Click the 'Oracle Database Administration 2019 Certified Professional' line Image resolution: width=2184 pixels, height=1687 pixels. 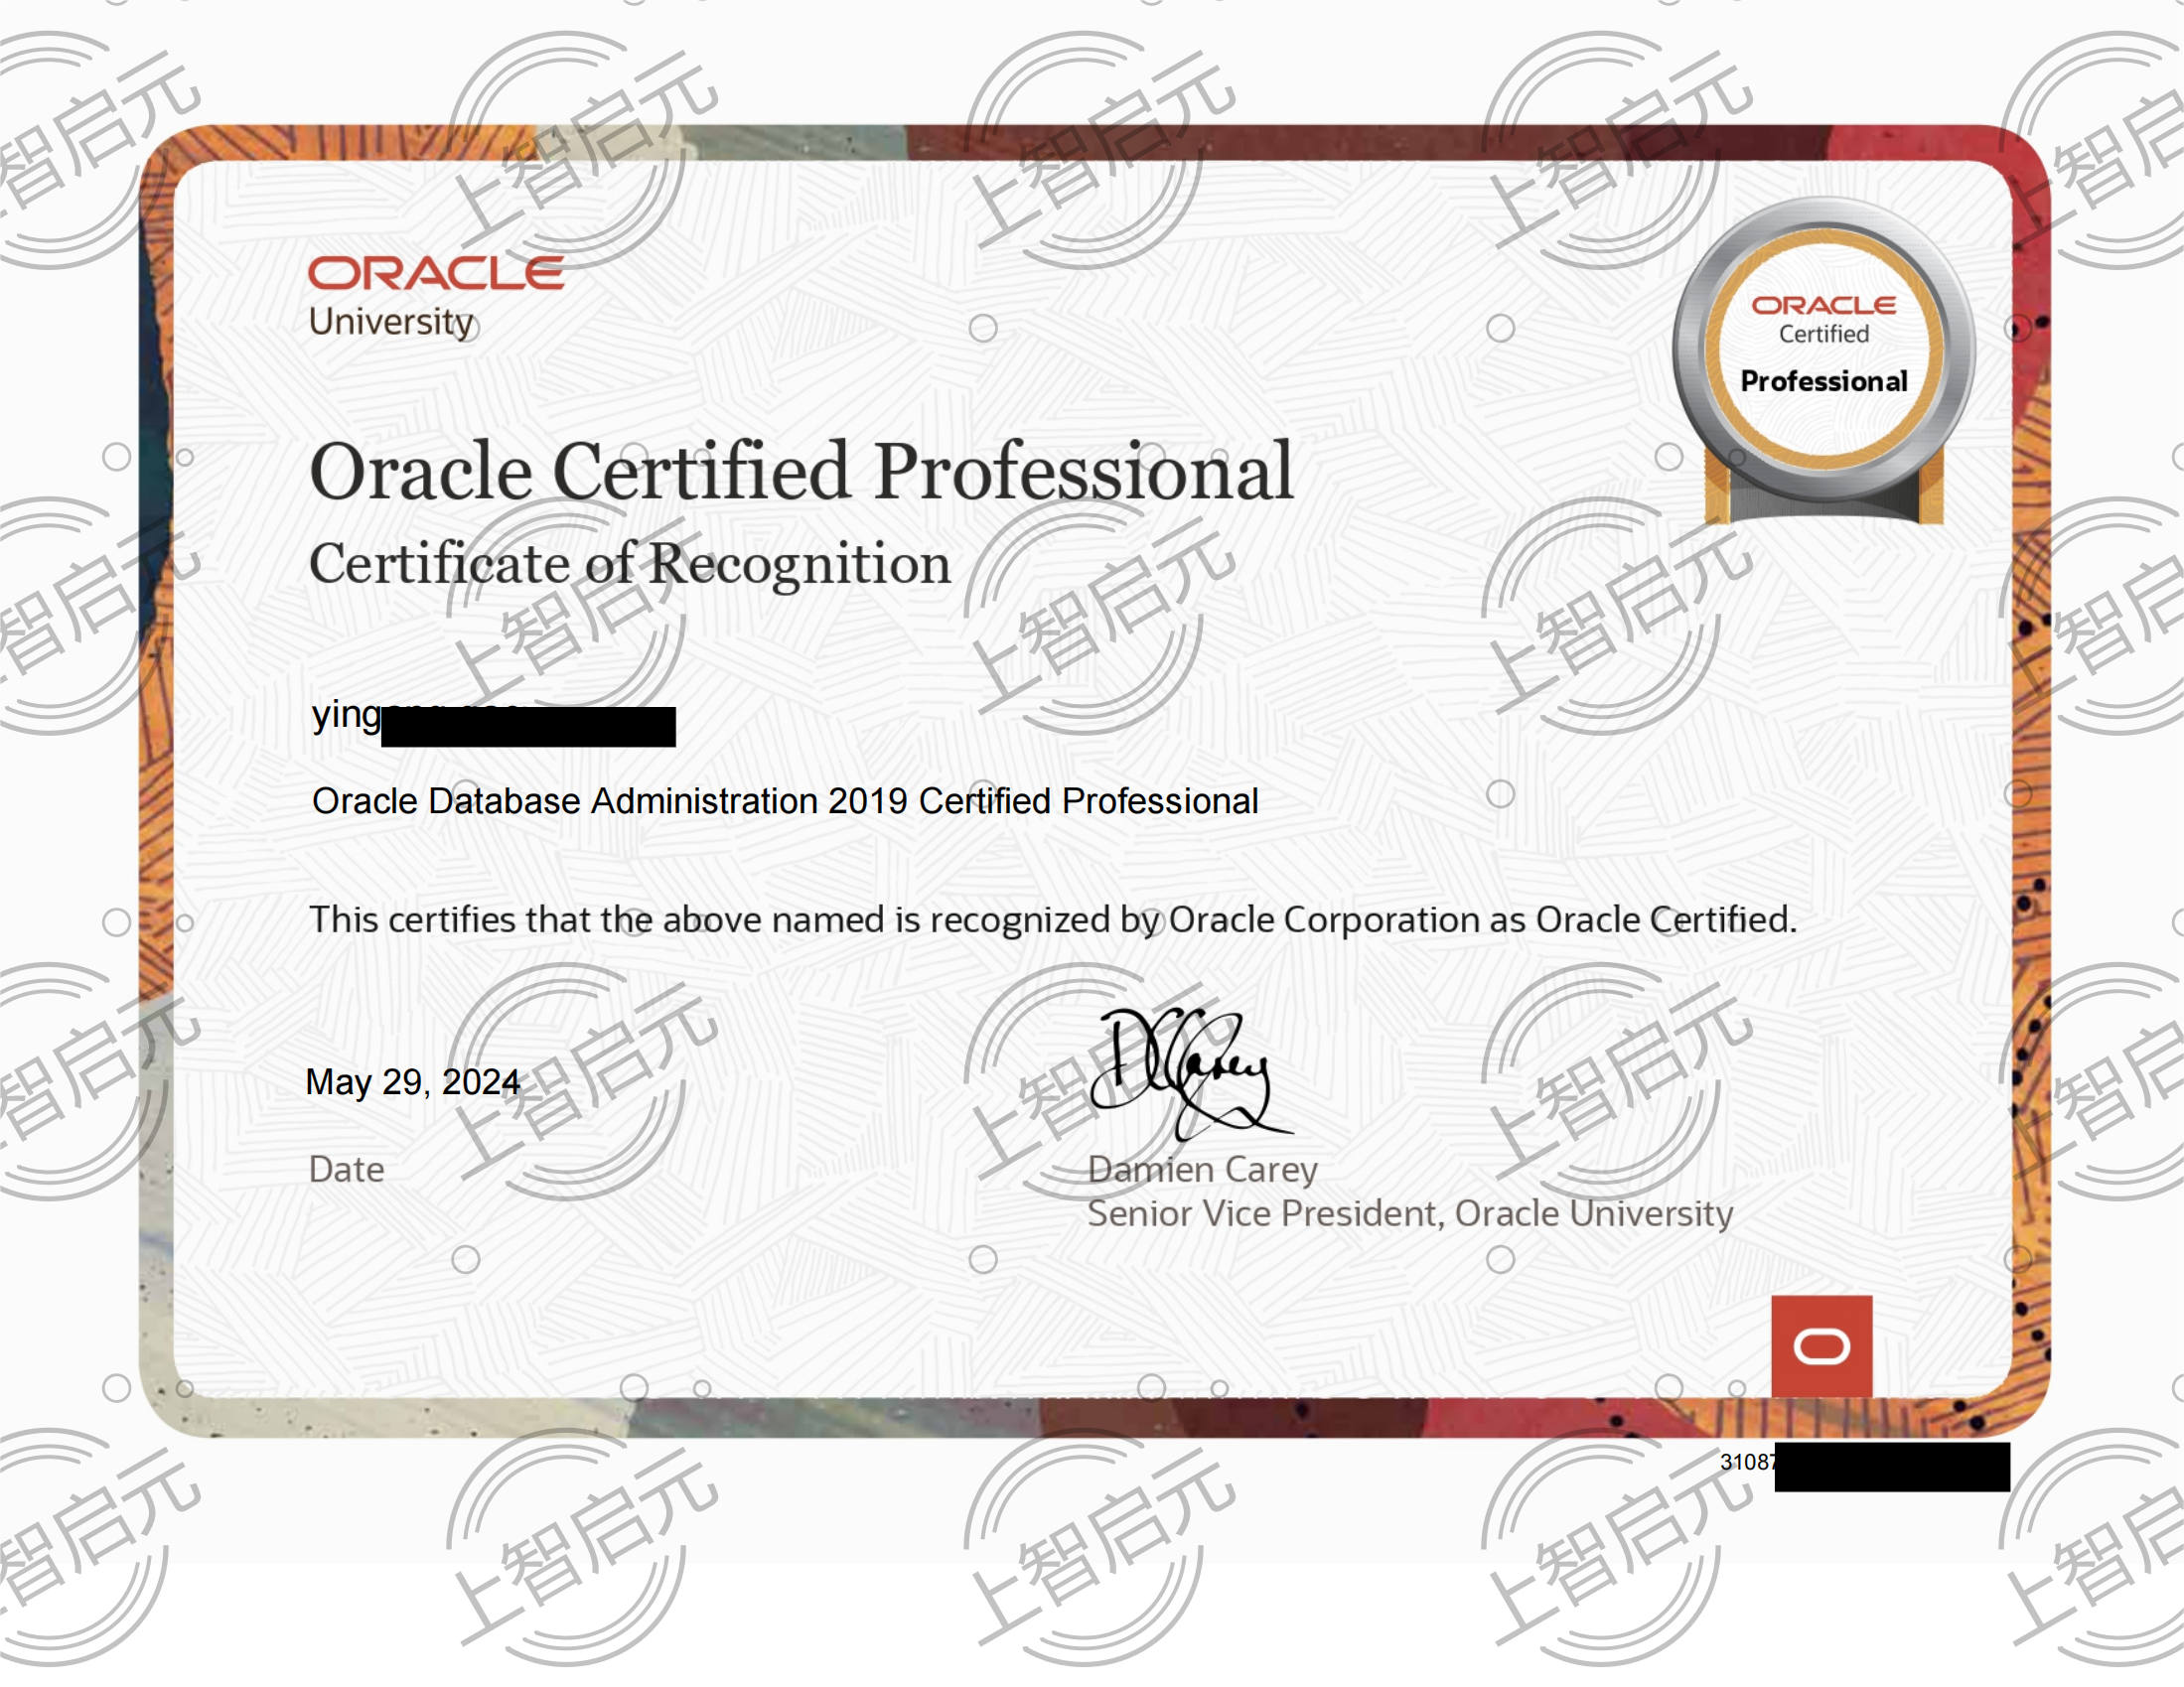tap(785, 801)
